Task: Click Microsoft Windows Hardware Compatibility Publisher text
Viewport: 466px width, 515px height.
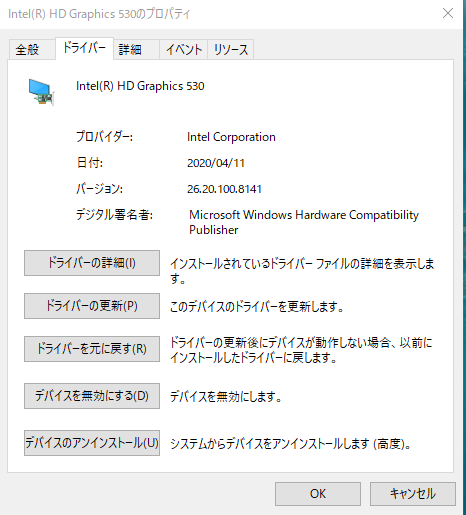Action: point(304,222)
